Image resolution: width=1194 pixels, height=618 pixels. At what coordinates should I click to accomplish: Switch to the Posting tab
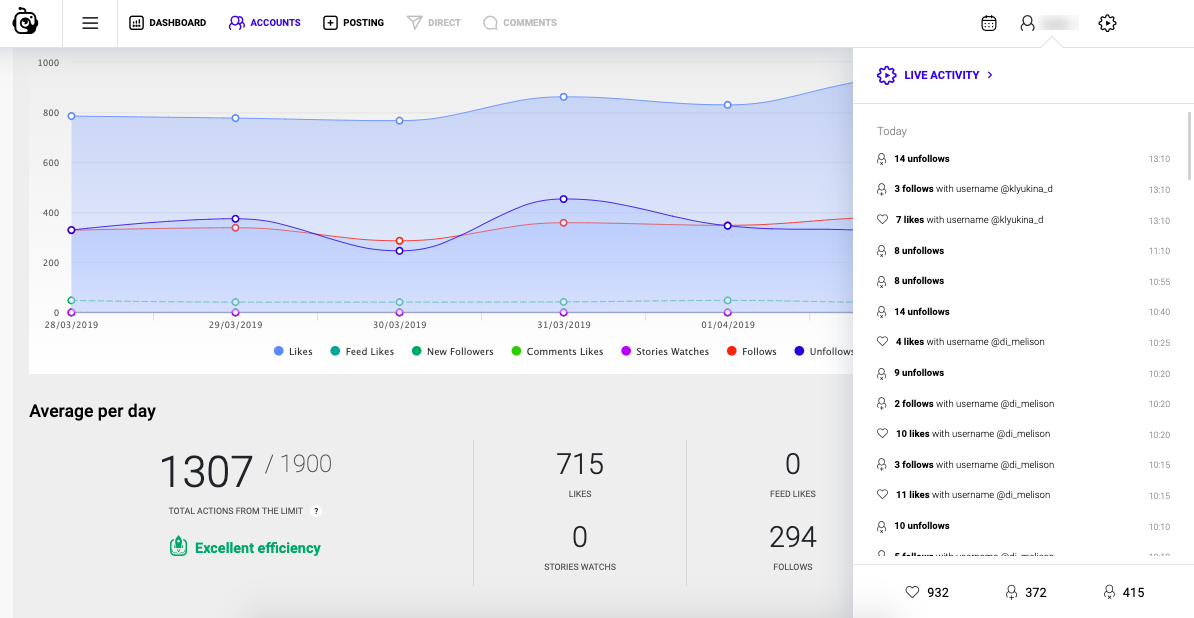pos(353,23)
